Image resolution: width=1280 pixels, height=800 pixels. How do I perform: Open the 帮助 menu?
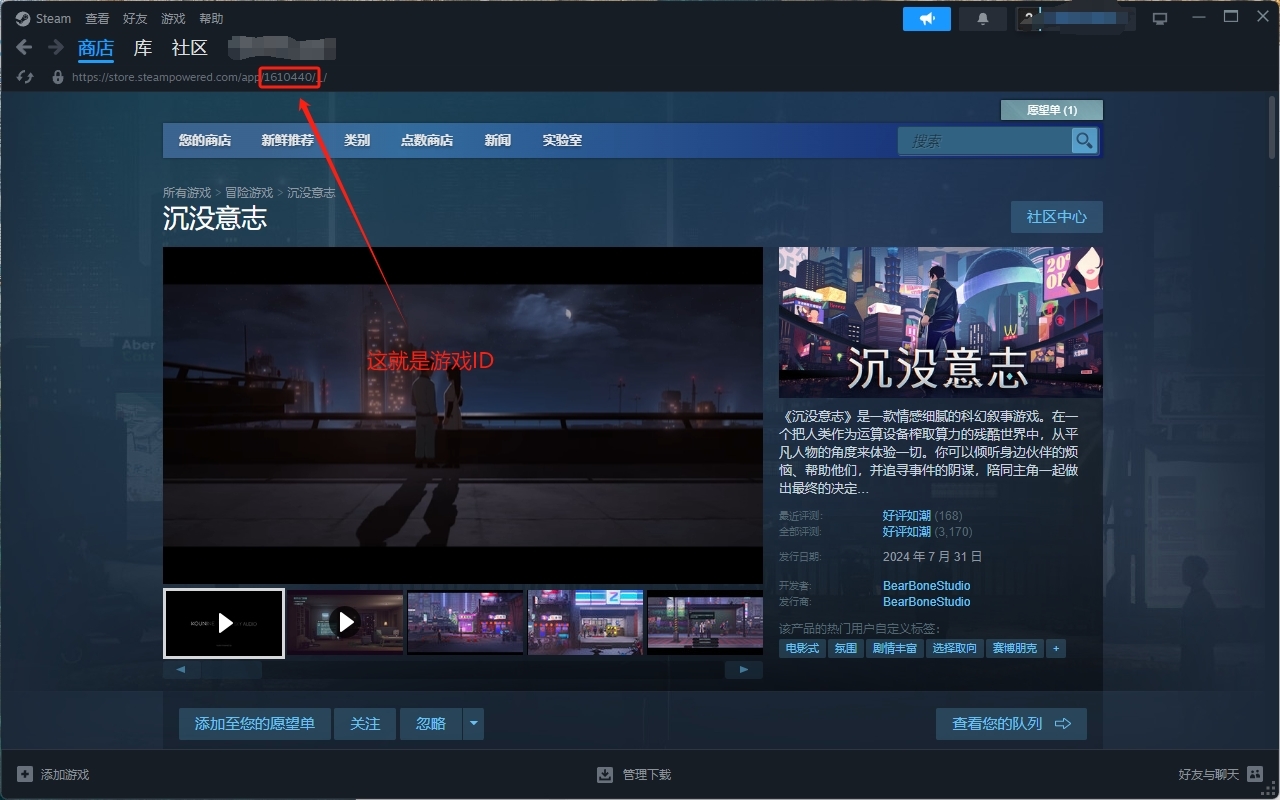click(x=211, y=18)
